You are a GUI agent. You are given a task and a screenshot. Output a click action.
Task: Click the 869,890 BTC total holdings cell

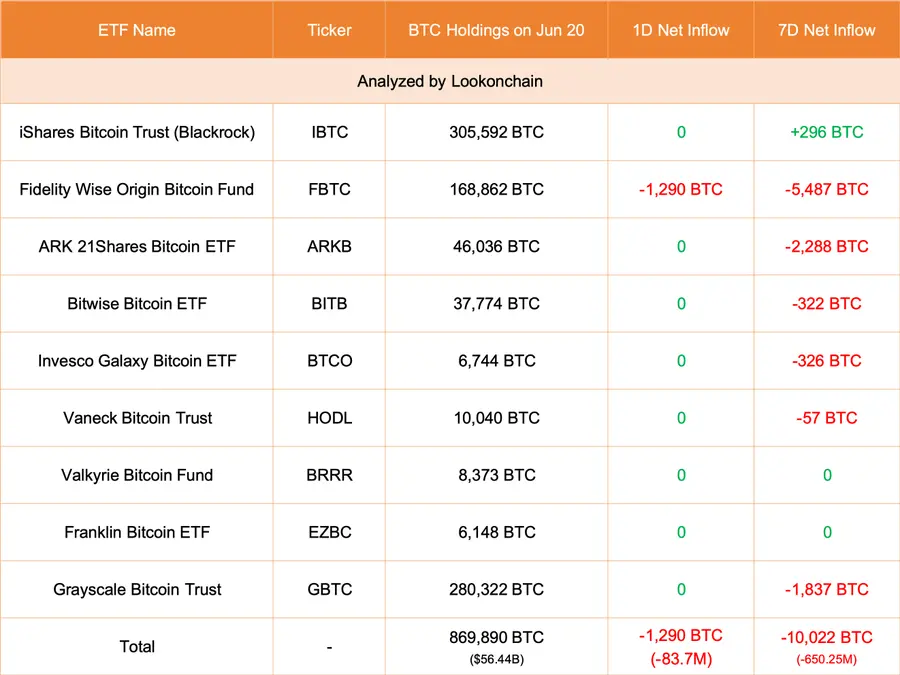496,637
